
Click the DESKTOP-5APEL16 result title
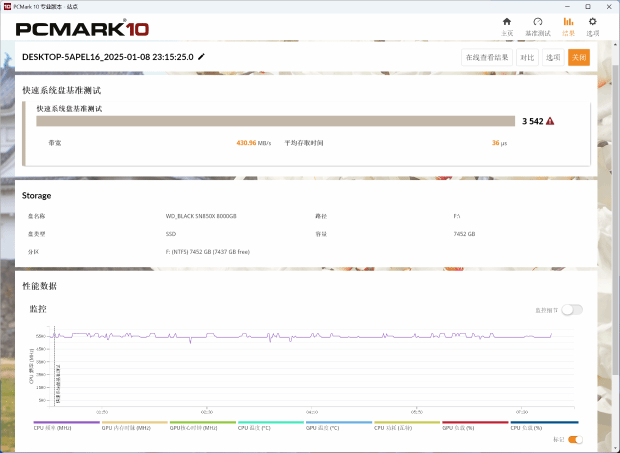pyautogui.click(x=108, y=57)
